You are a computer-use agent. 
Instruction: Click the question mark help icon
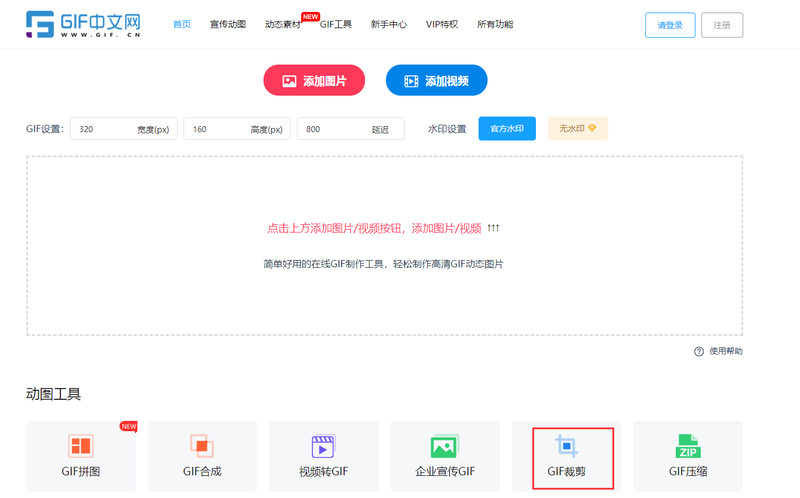coord(699,351)
